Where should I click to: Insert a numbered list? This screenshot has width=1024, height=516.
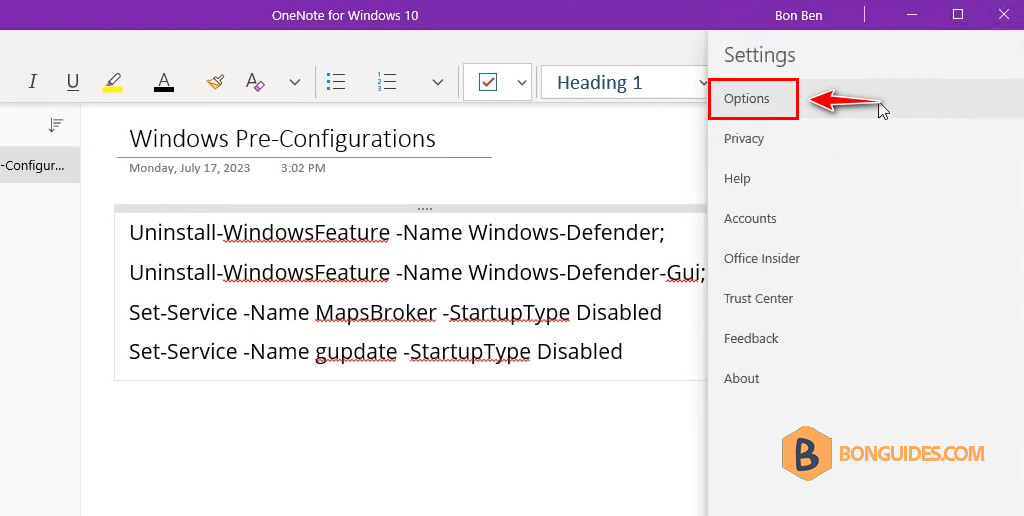coord(387,82)
